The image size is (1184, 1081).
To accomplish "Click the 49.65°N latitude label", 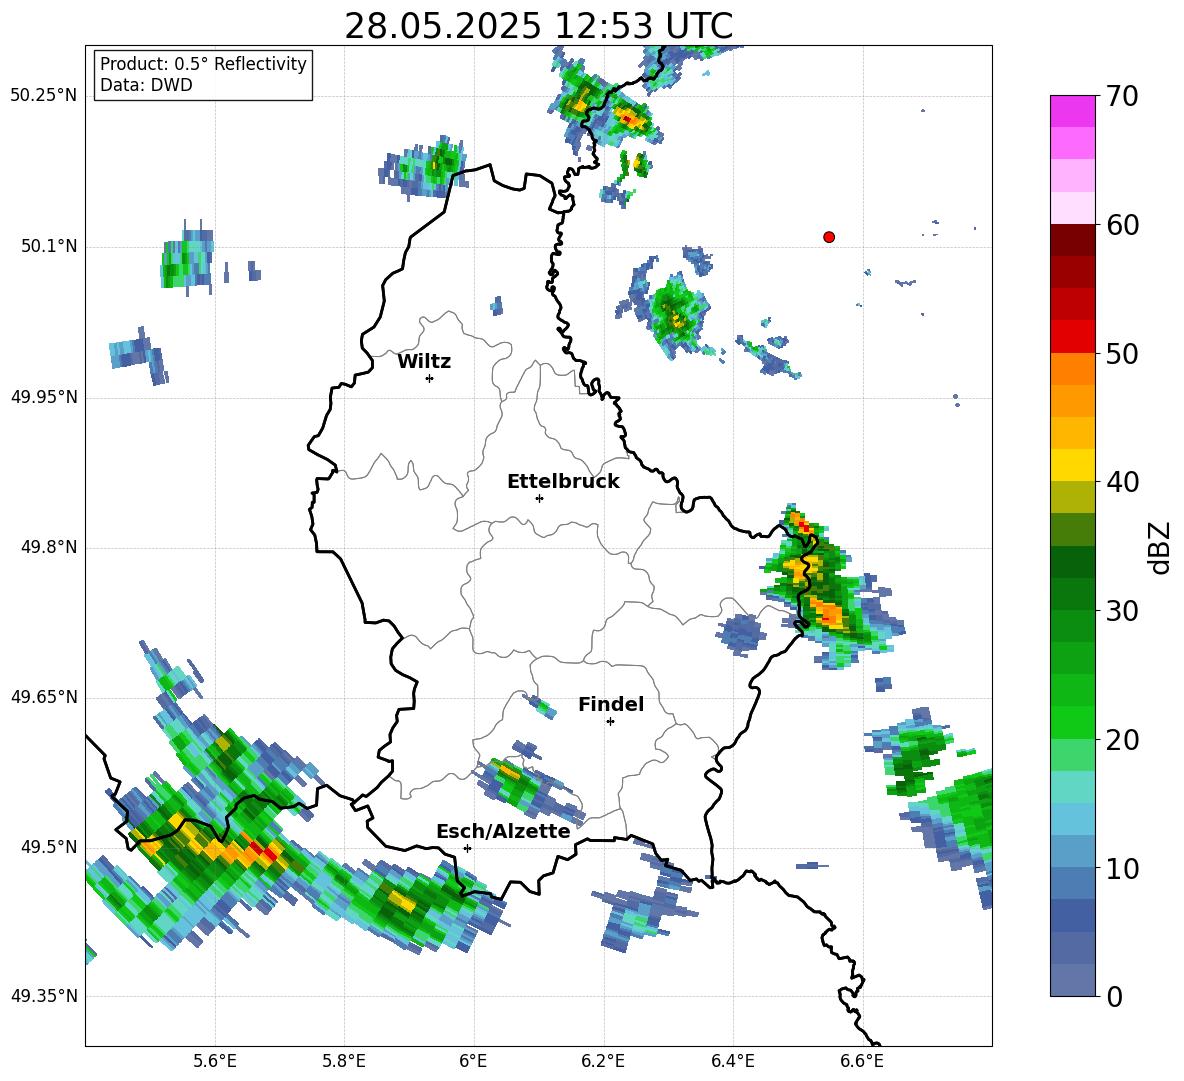I will pyautogui.click(x=44, y=697).
